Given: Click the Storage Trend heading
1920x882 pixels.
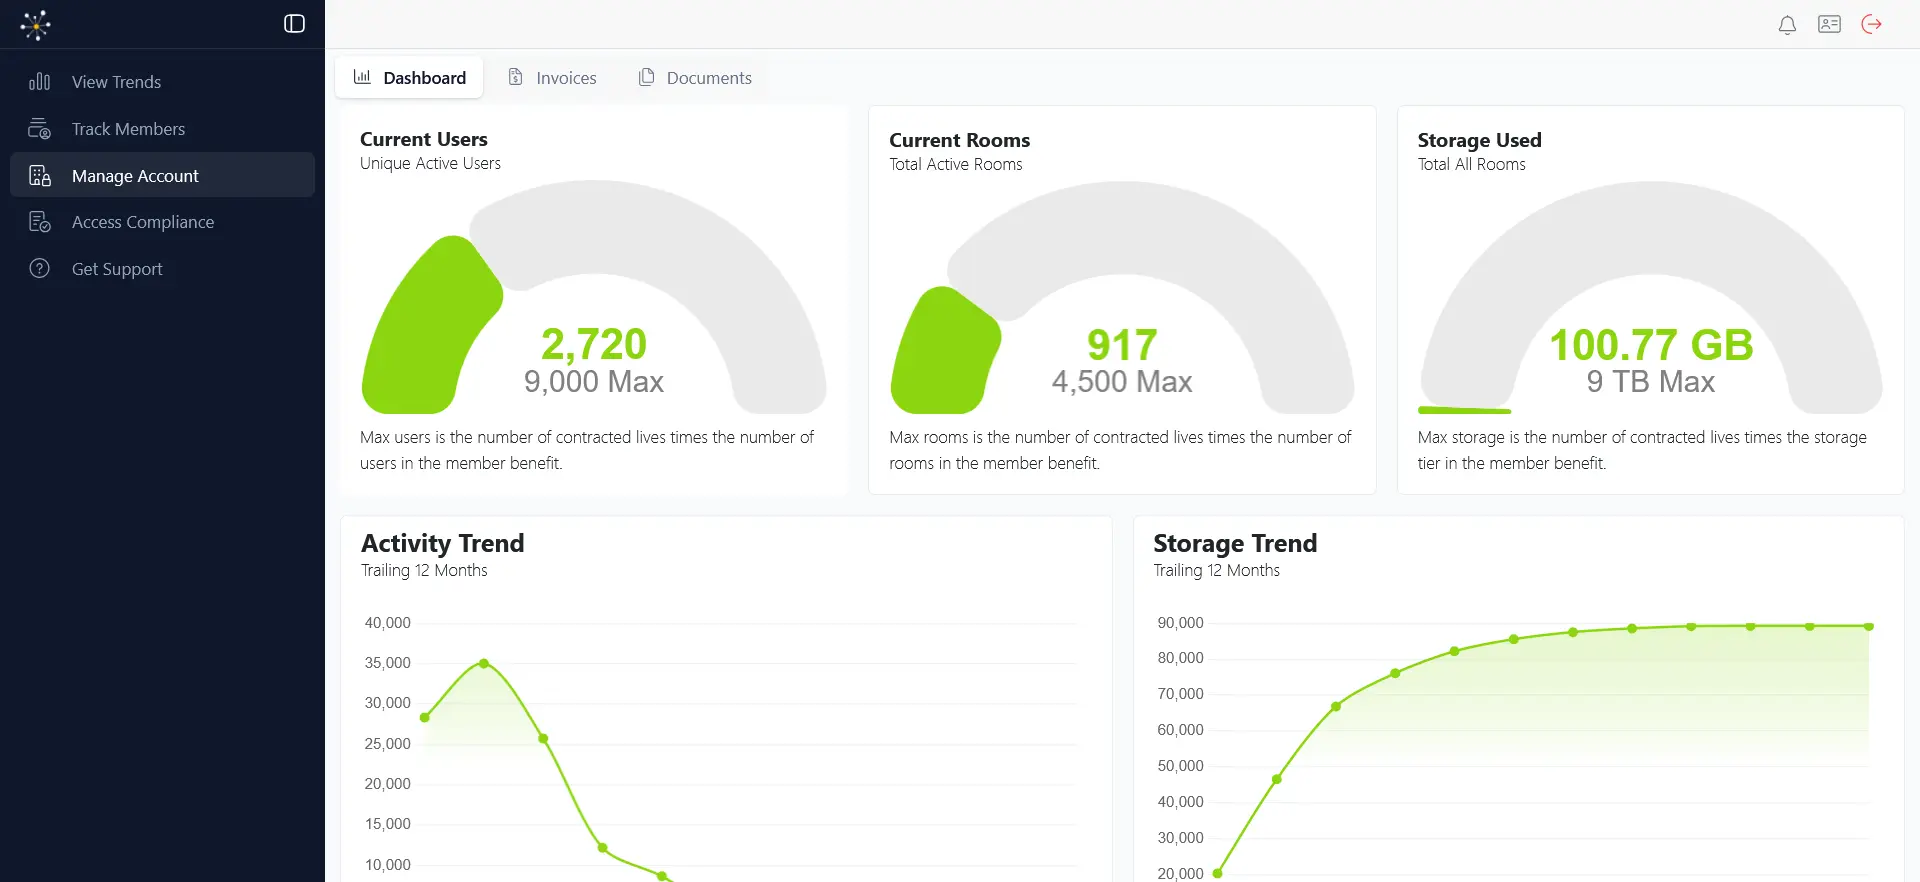Looking at the screenshot, I should pos(1235,543).
